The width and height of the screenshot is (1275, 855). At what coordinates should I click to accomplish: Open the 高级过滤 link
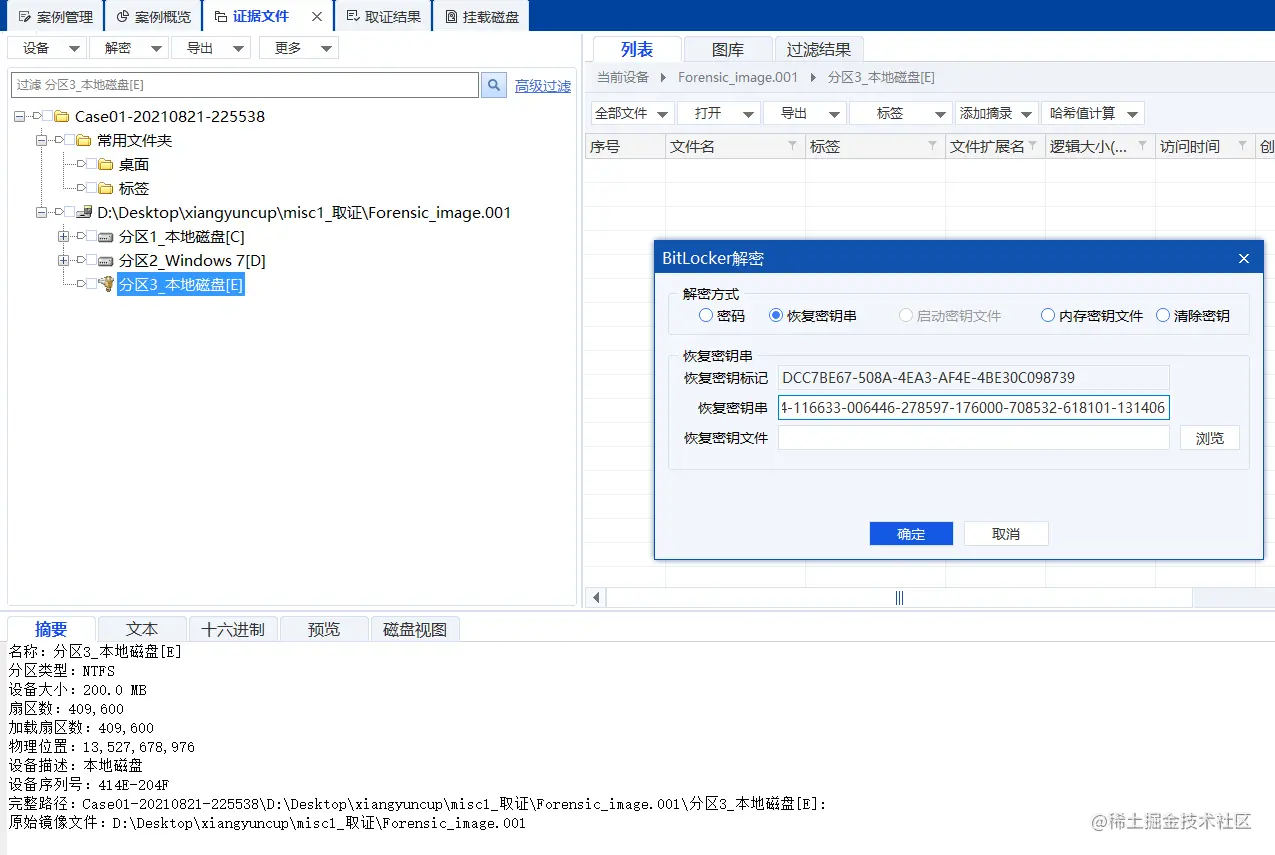pyautogui.click(x=542, y=85)
